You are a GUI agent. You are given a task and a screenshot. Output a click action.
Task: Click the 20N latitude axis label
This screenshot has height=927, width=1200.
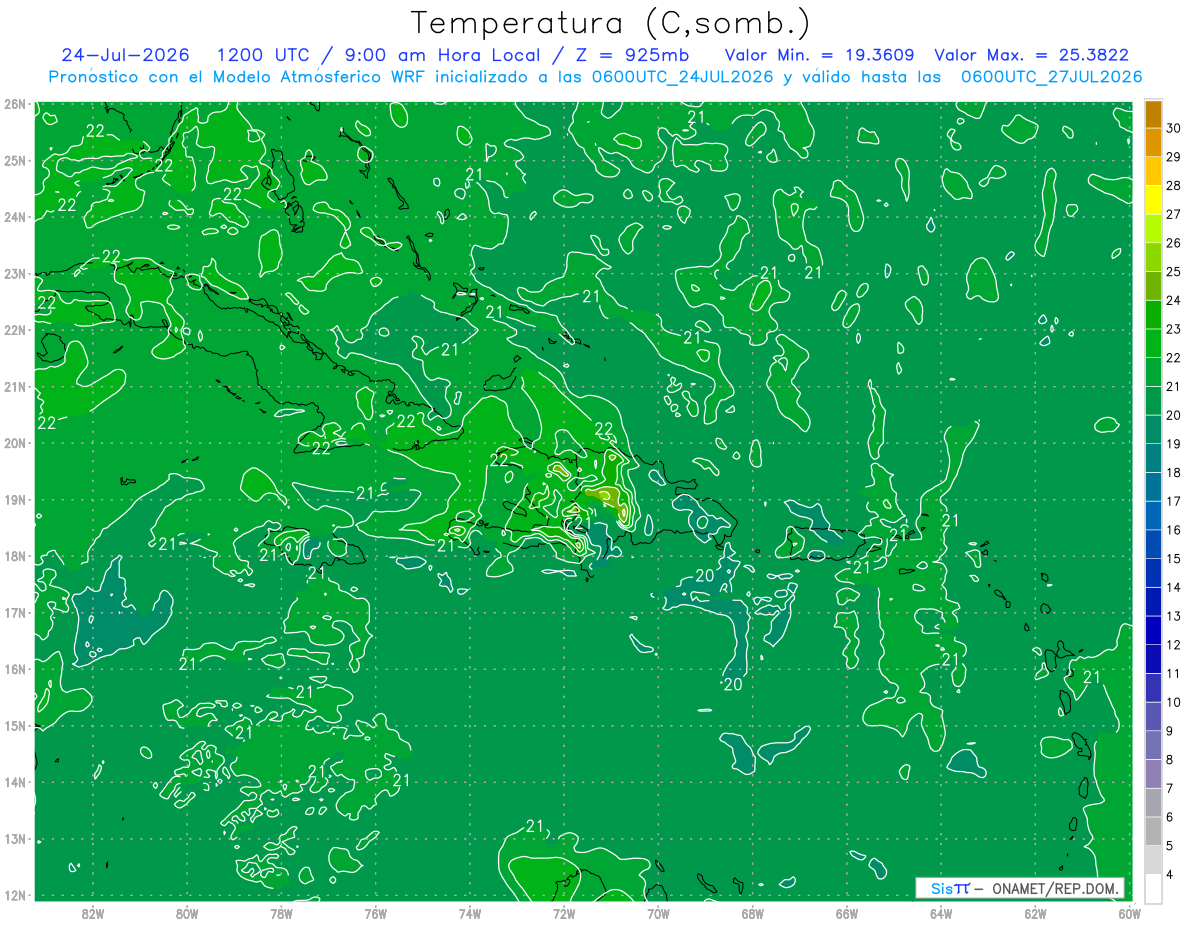pos(14,443)
